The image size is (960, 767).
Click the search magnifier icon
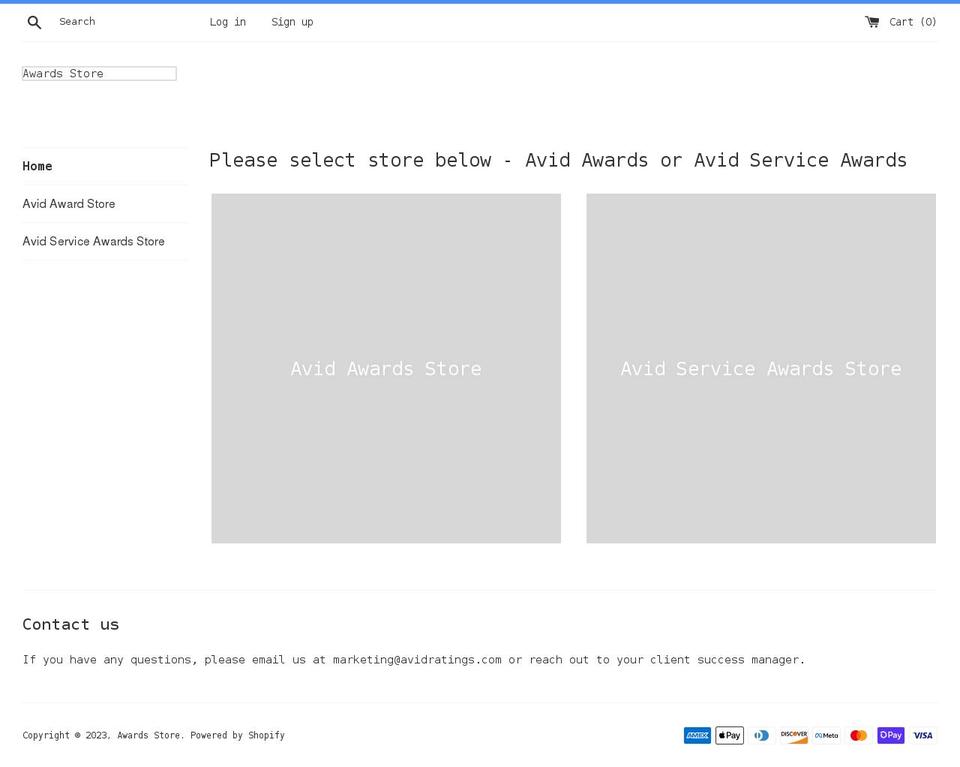(34, 23)
